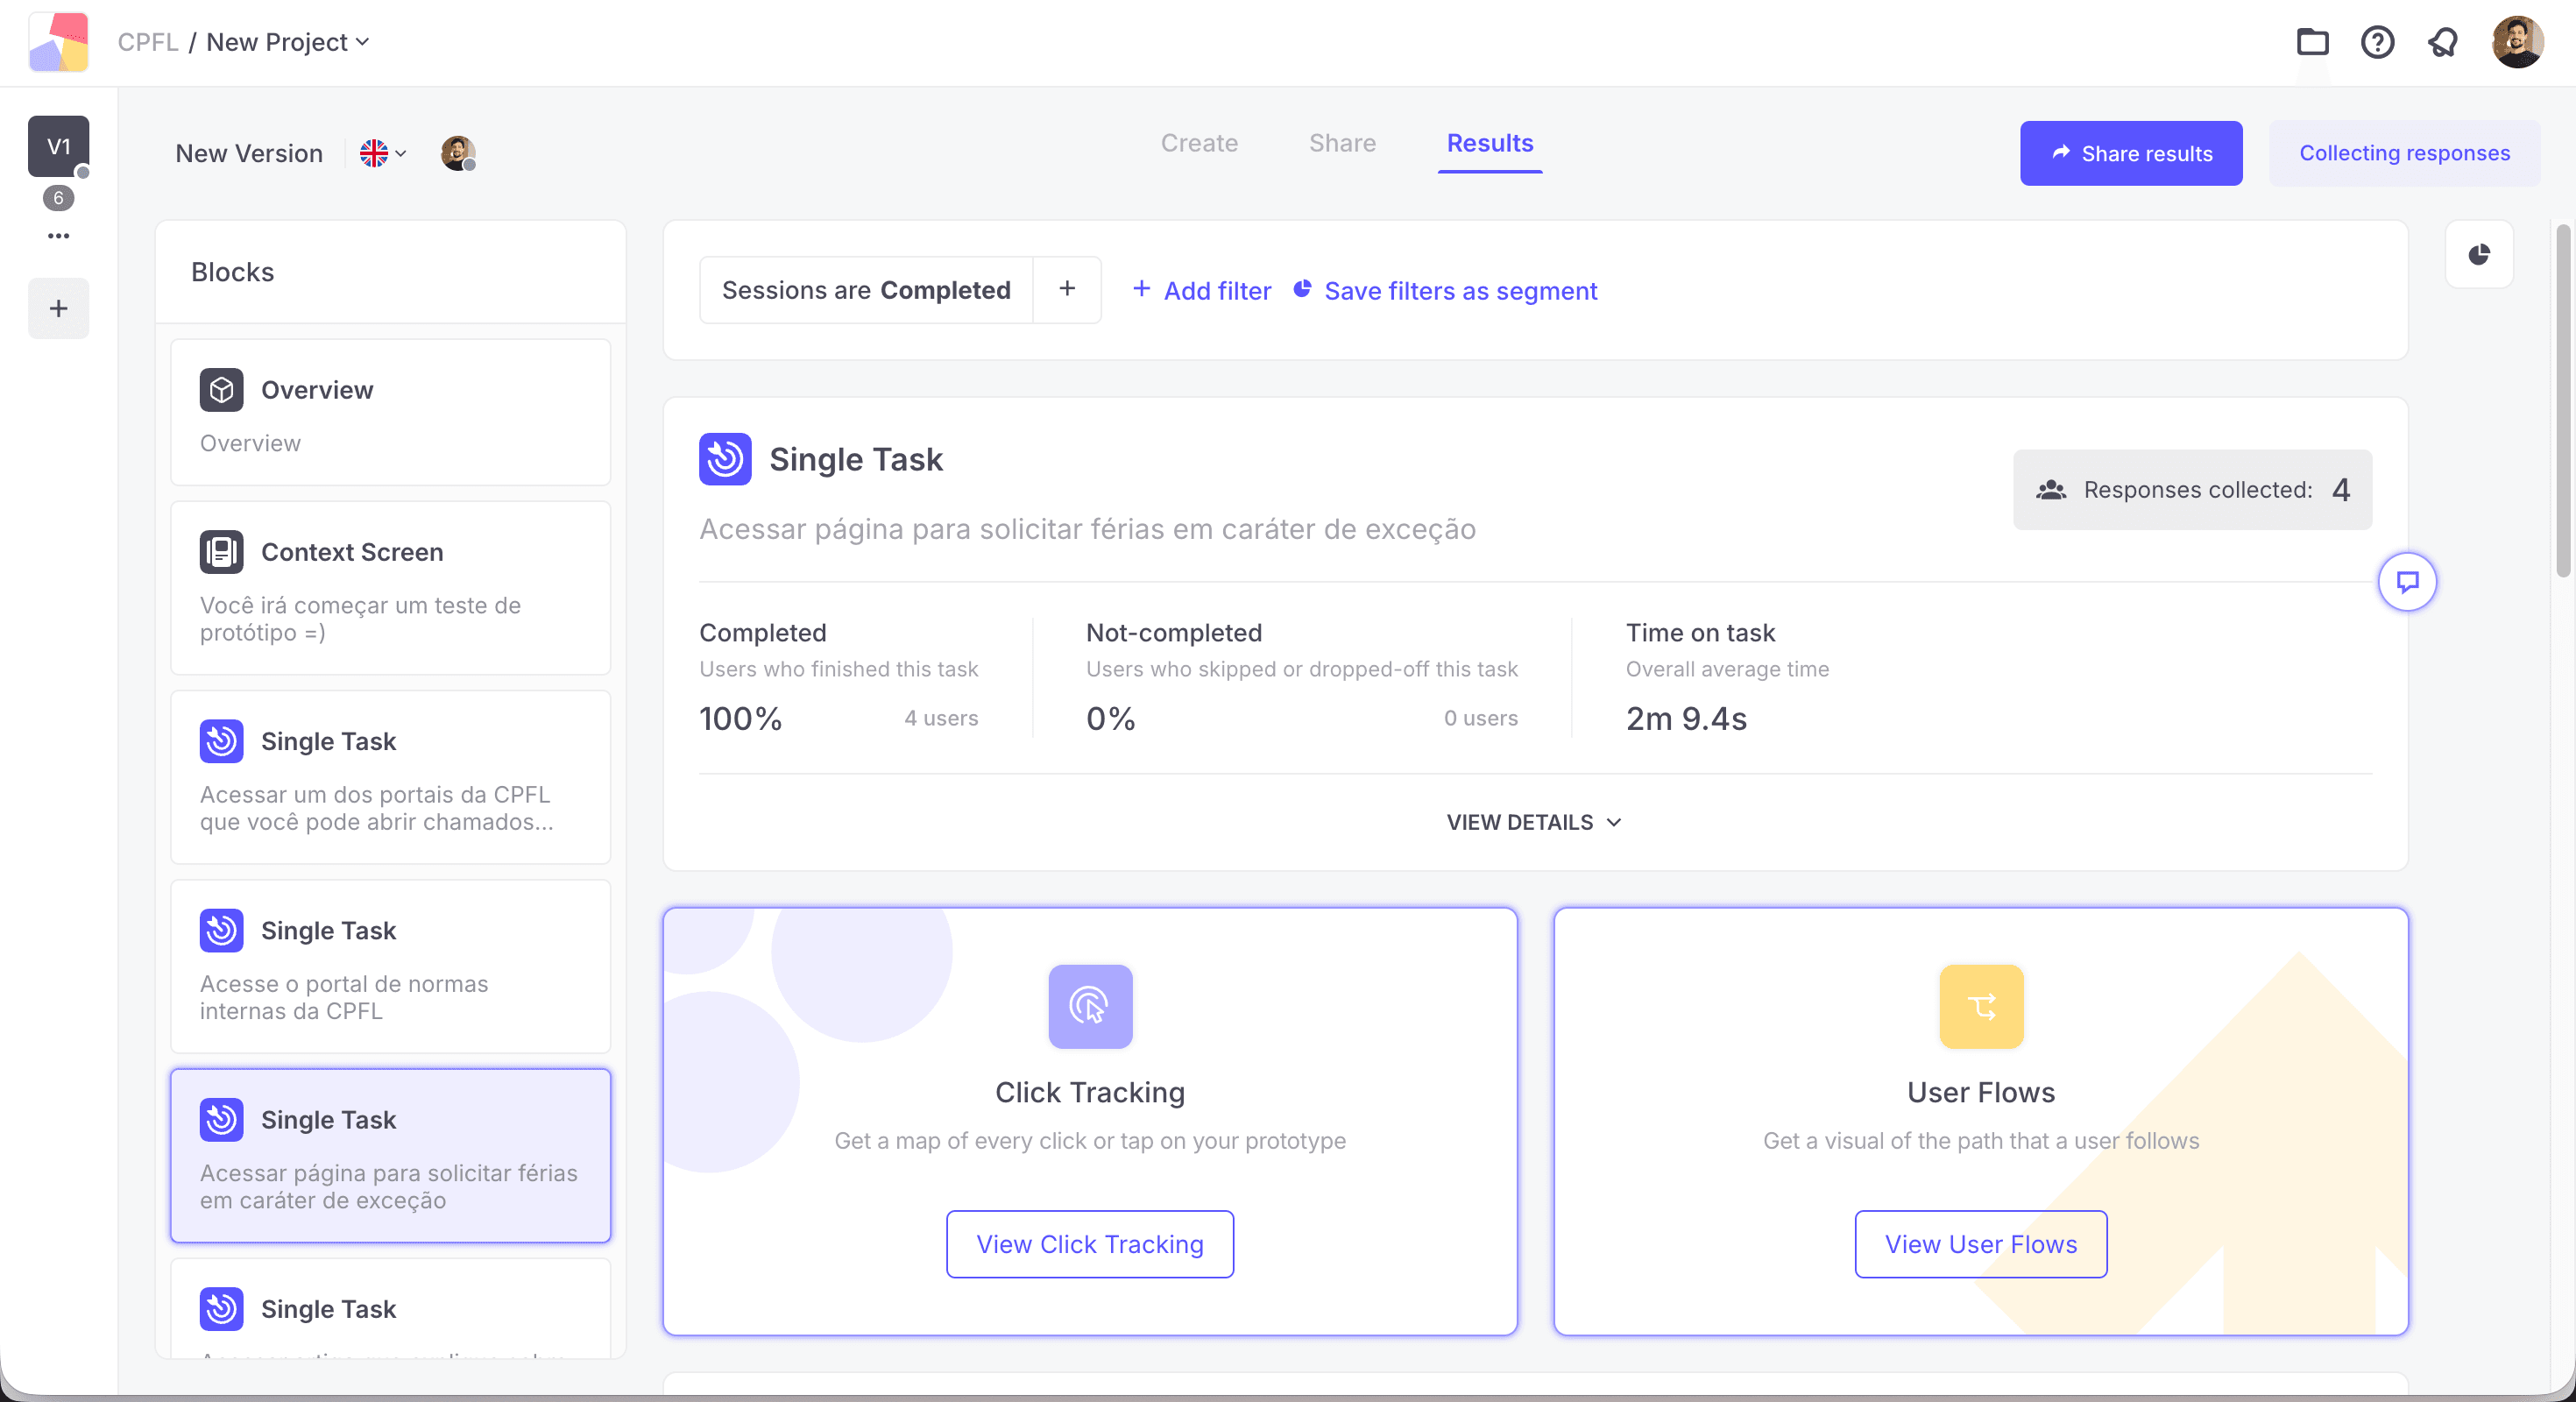
Task: Open the projects folder icon
Action: (x=2312, y=42)
